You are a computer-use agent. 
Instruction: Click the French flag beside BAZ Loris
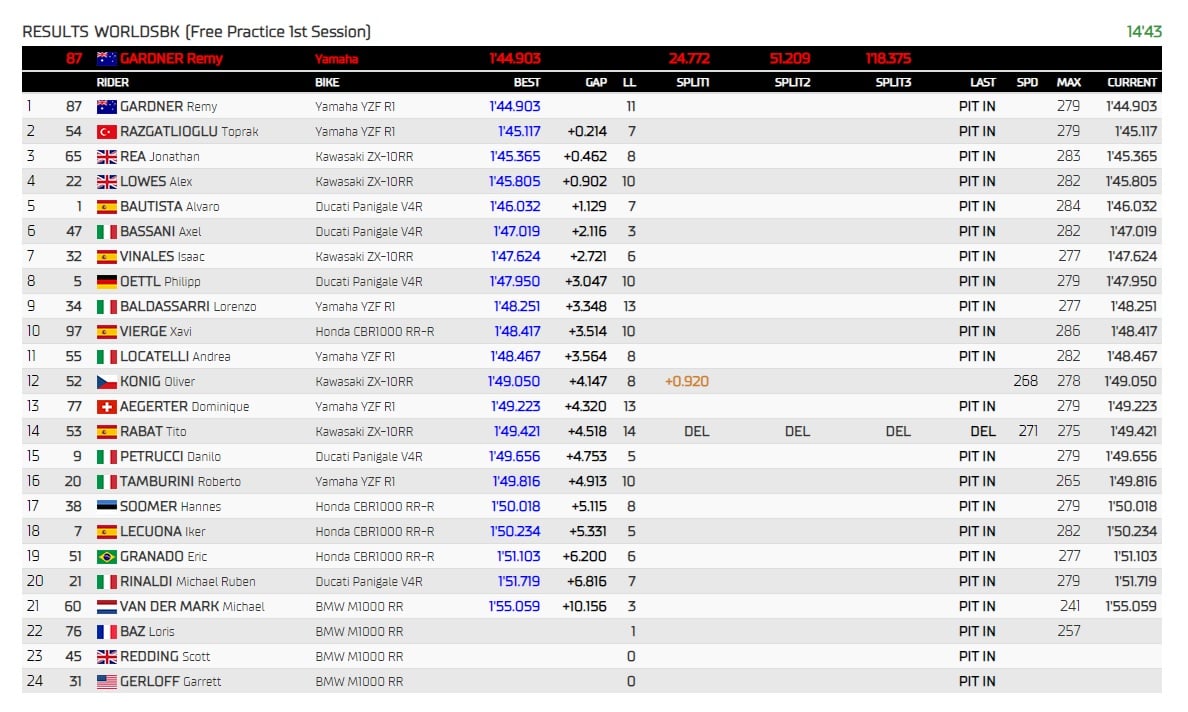pyautogui.click(x=107, y=632)
